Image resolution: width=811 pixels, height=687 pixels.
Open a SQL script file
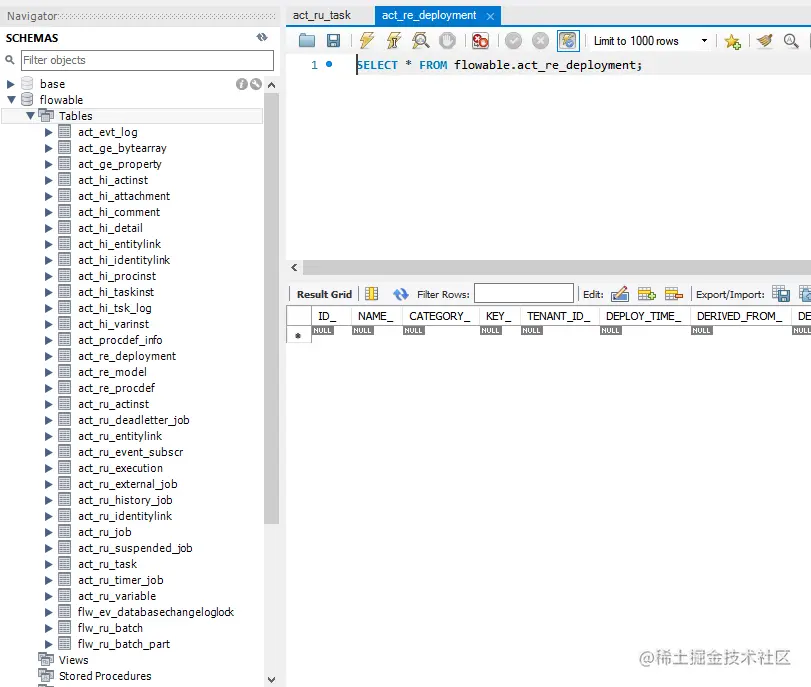click(x=306, y=40)
